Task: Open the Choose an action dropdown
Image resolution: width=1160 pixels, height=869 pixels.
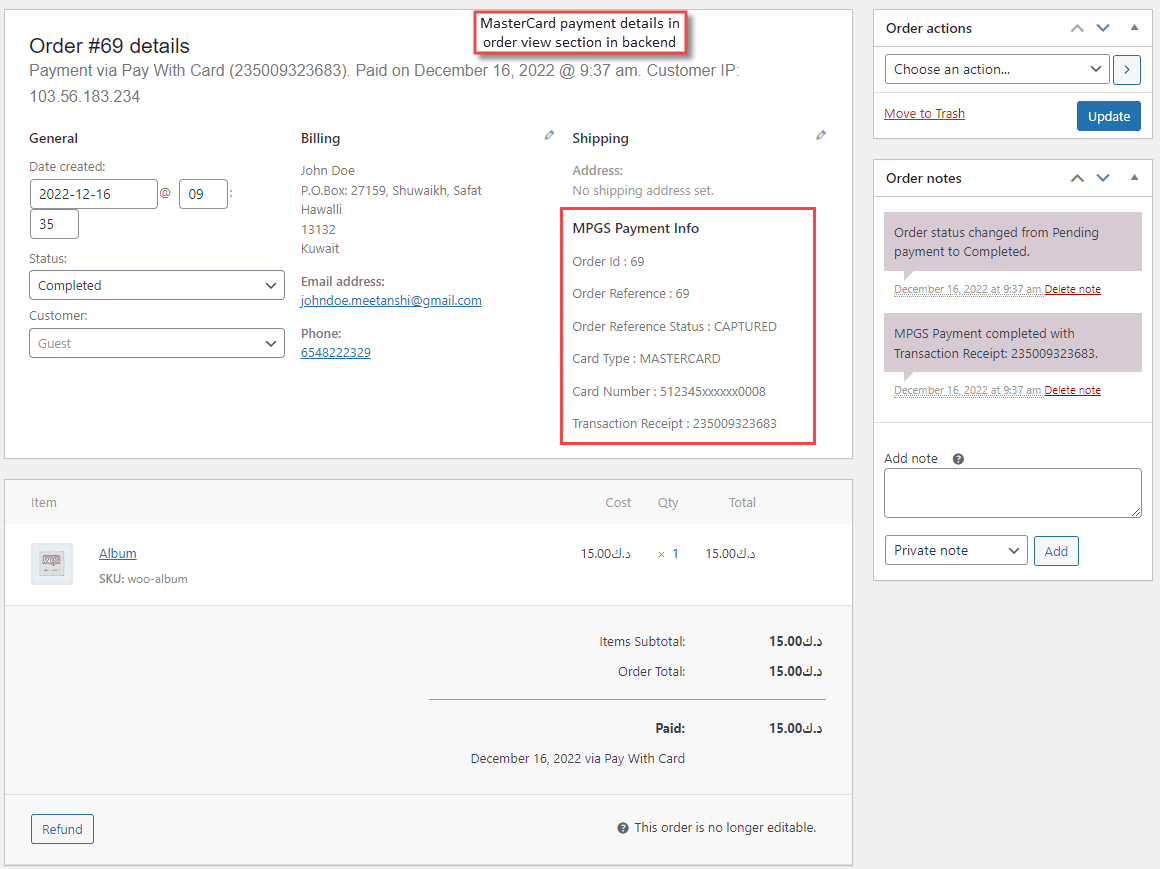Action: (x=996, y=69)
